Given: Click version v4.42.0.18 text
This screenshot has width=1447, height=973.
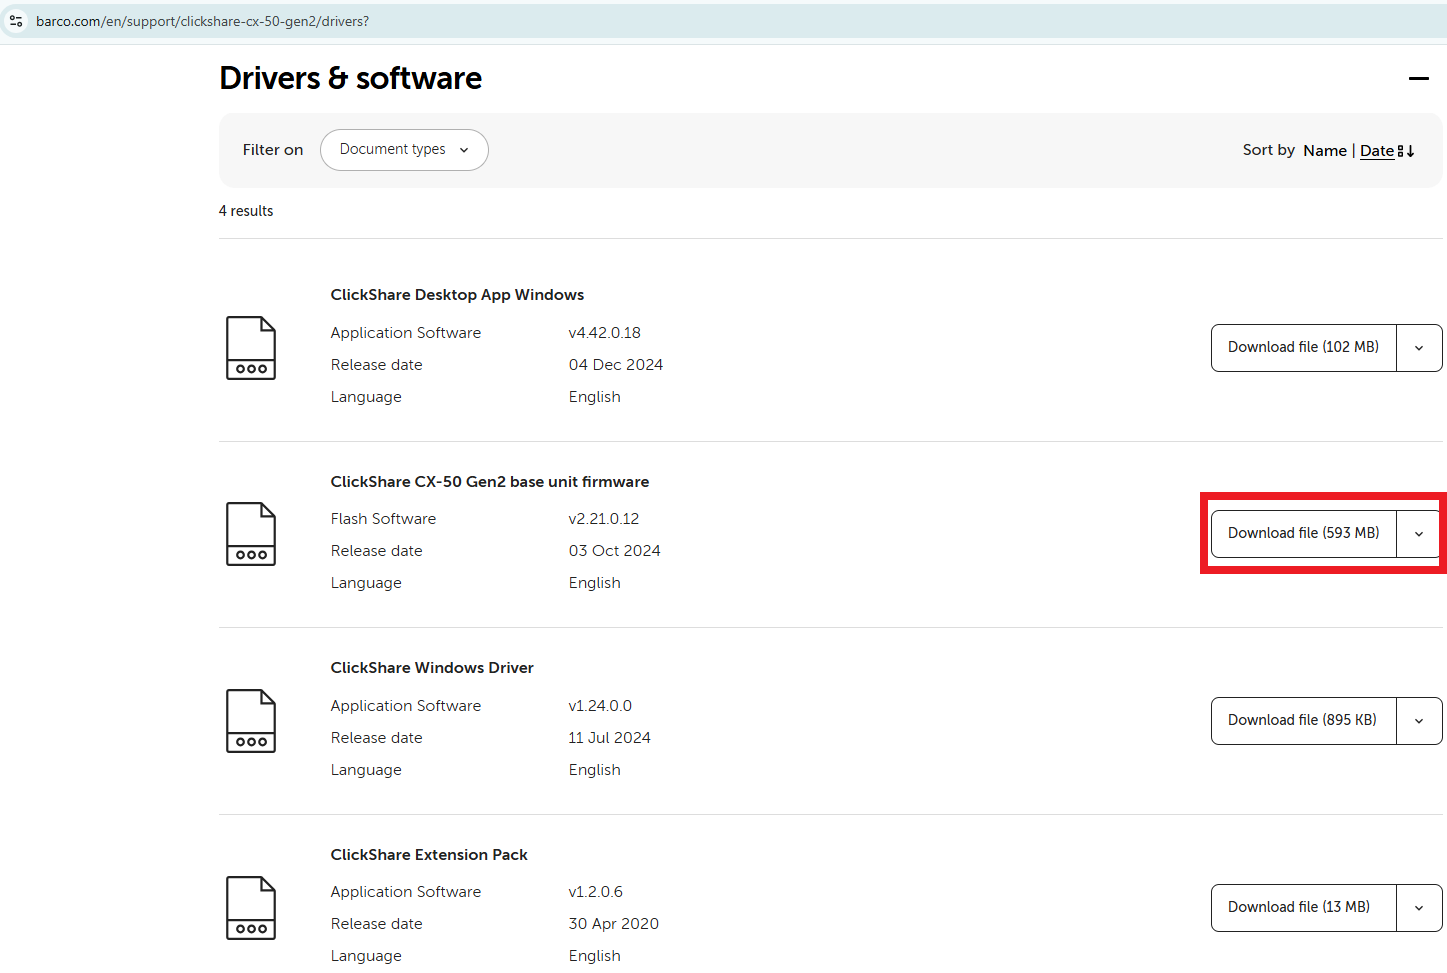Looking at the screenshot, I should pos(605,333).
